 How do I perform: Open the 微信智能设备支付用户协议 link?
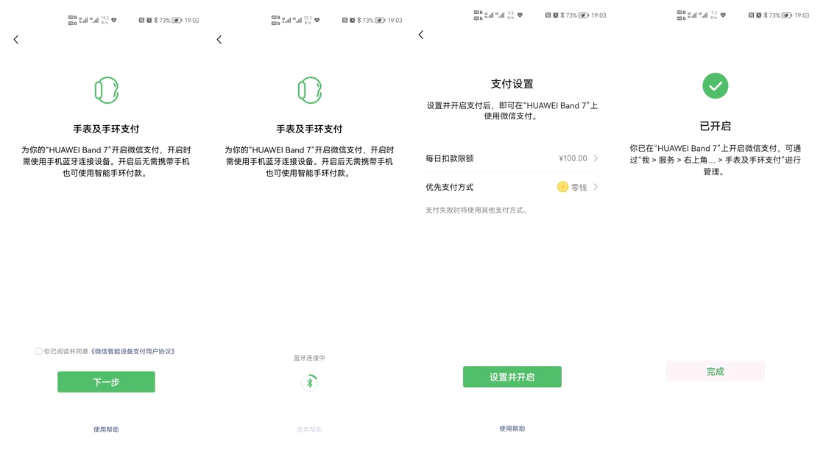[133, 351]
